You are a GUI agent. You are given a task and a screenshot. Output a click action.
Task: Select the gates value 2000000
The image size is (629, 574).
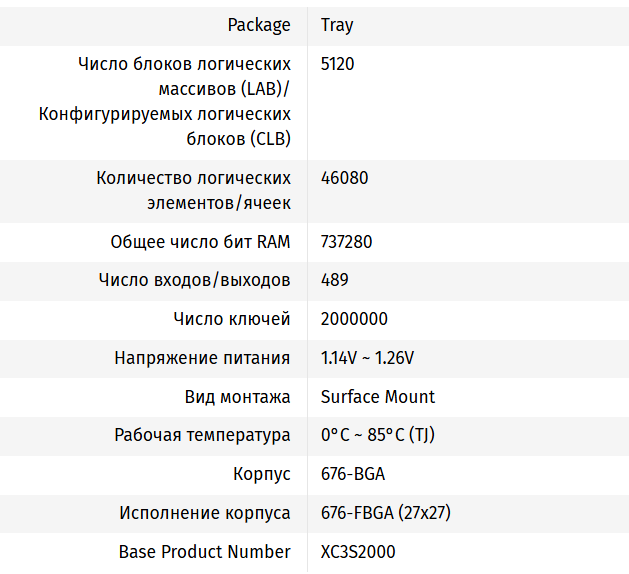point(354,319)
